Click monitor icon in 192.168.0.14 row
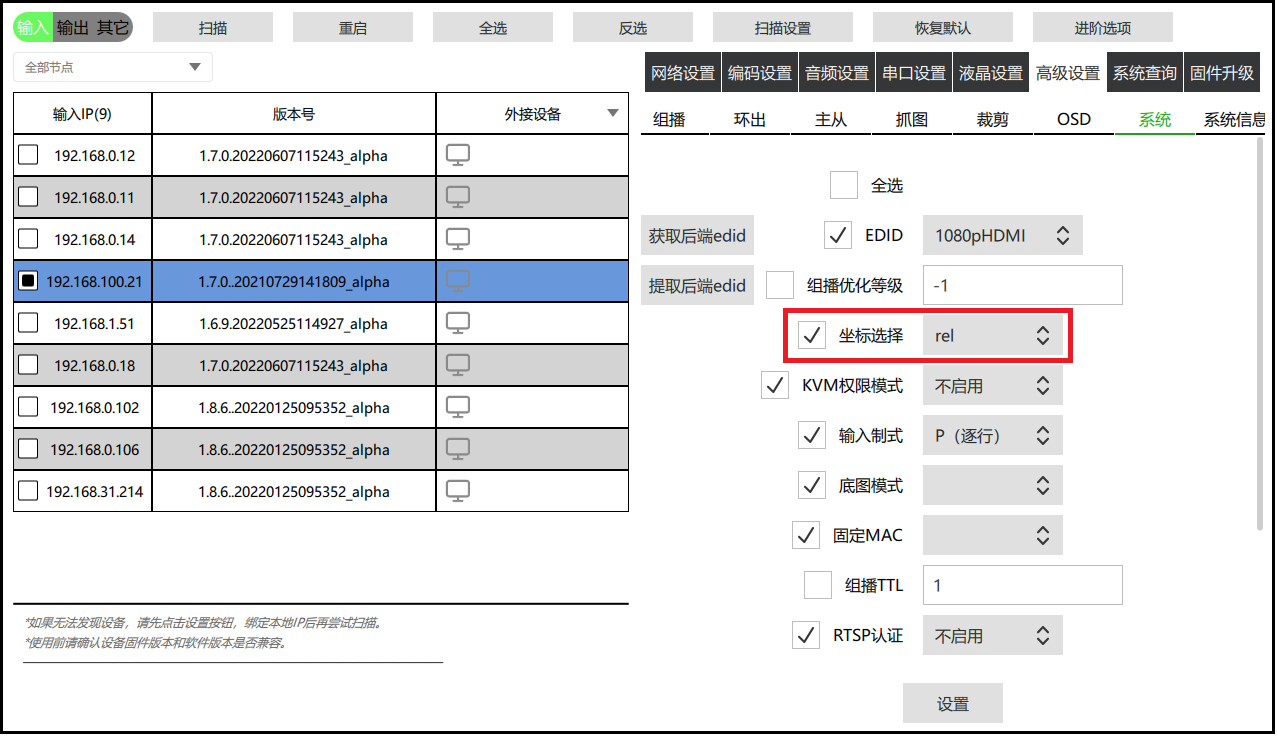 pyautogui.click(x=457, y=239)
